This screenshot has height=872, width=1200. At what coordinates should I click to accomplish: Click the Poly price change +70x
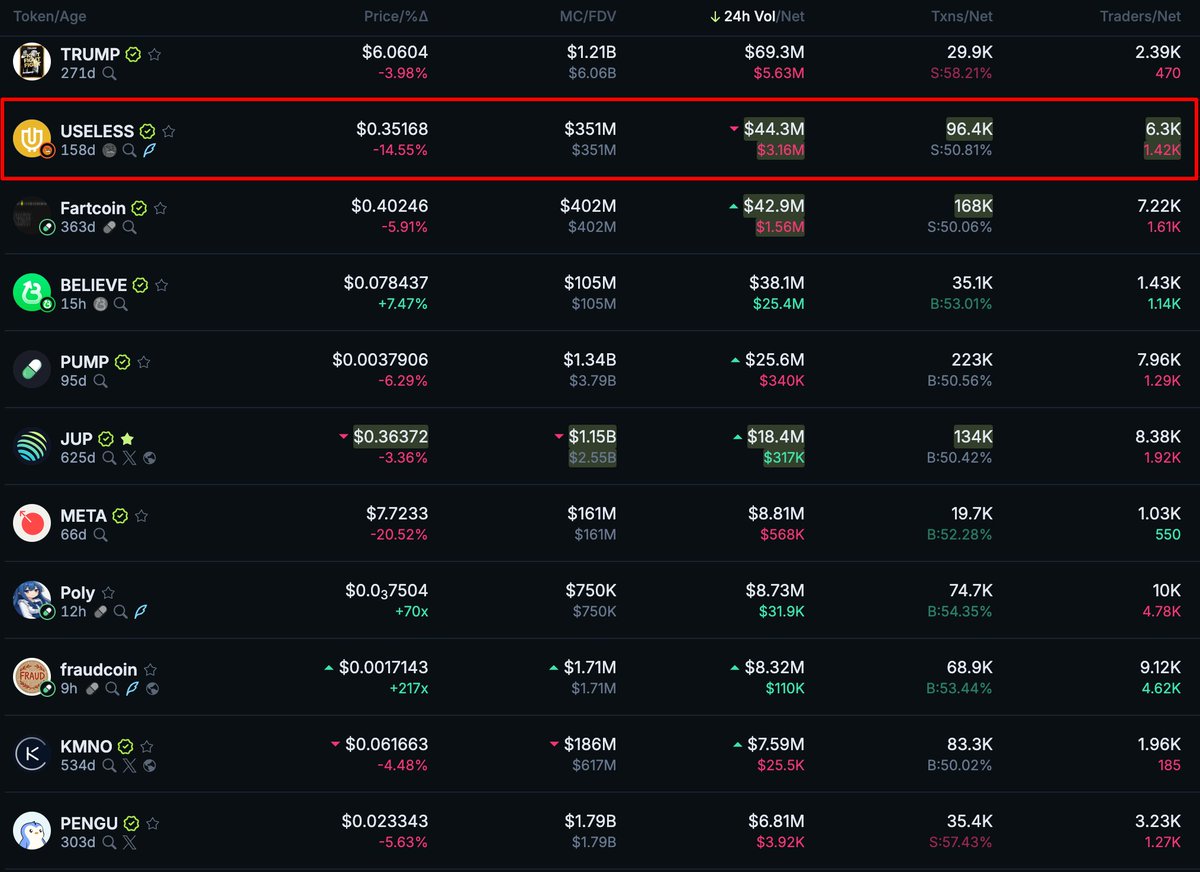409,612
